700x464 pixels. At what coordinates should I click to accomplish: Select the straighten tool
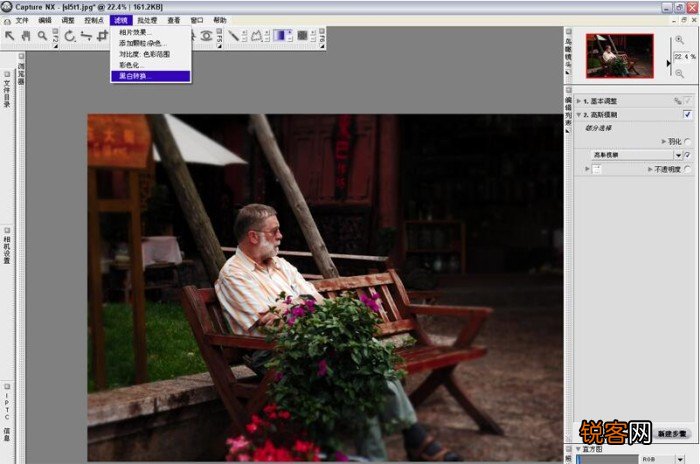(86, 36)
